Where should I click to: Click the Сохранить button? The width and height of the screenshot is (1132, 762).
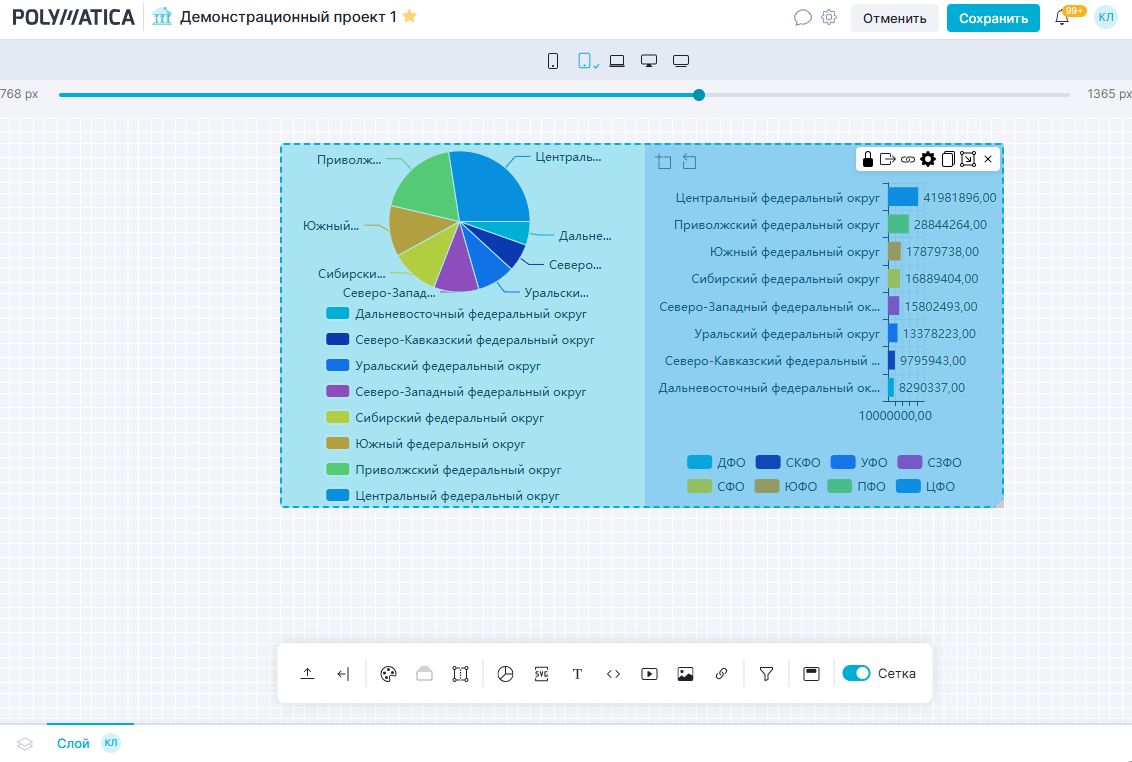click(x=992, y=18)
